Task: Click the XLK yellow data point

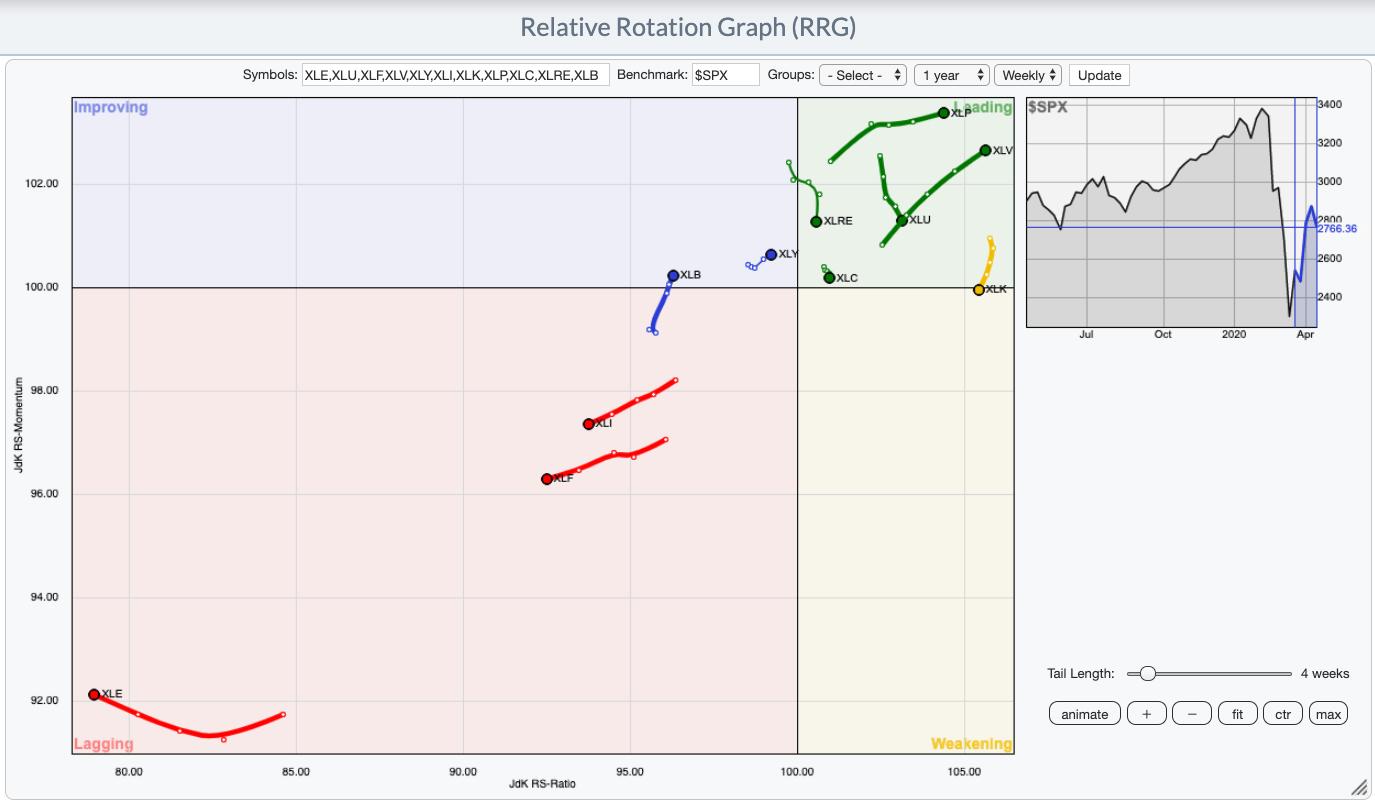Action: [x=979, y=290]
